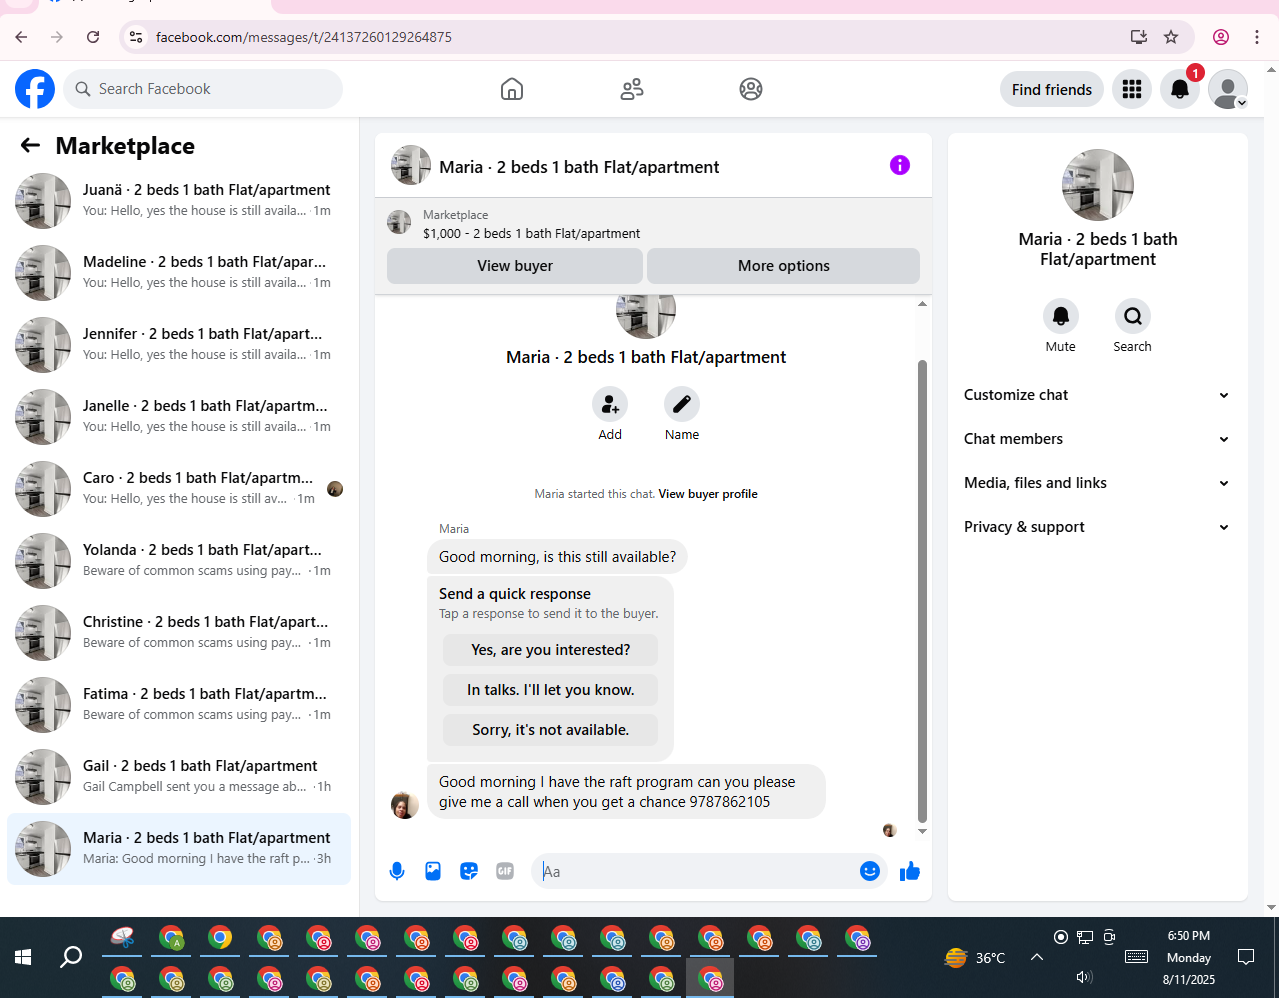The image size is (1279, 998).
Task: Expand Privacy & support section
Action: point(1097,527)
